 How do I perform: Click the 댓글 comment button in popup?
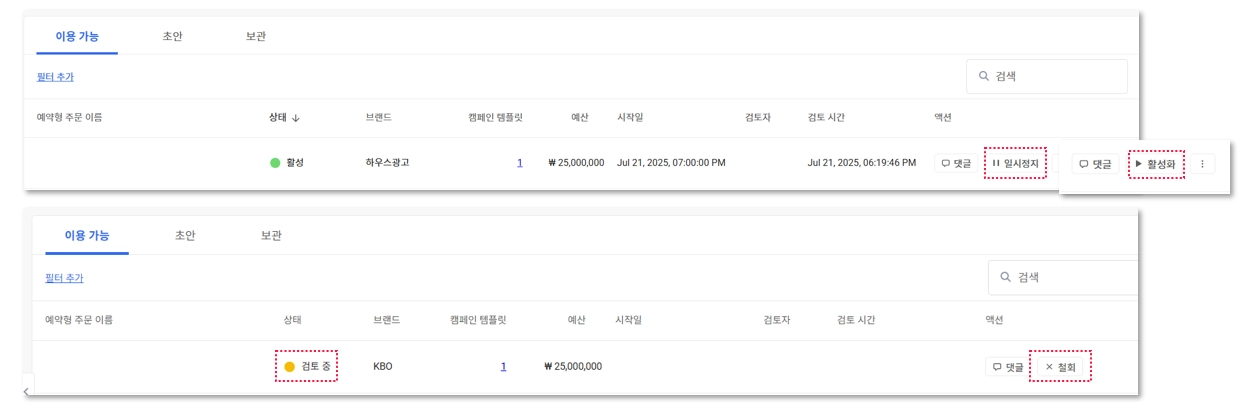pos(1095,163)
